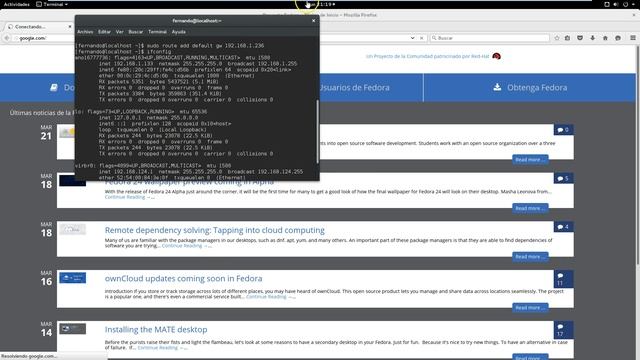Open ownCloud updates coming soon in Fedora
Screen dimensions: 640x360
(183, 278)
